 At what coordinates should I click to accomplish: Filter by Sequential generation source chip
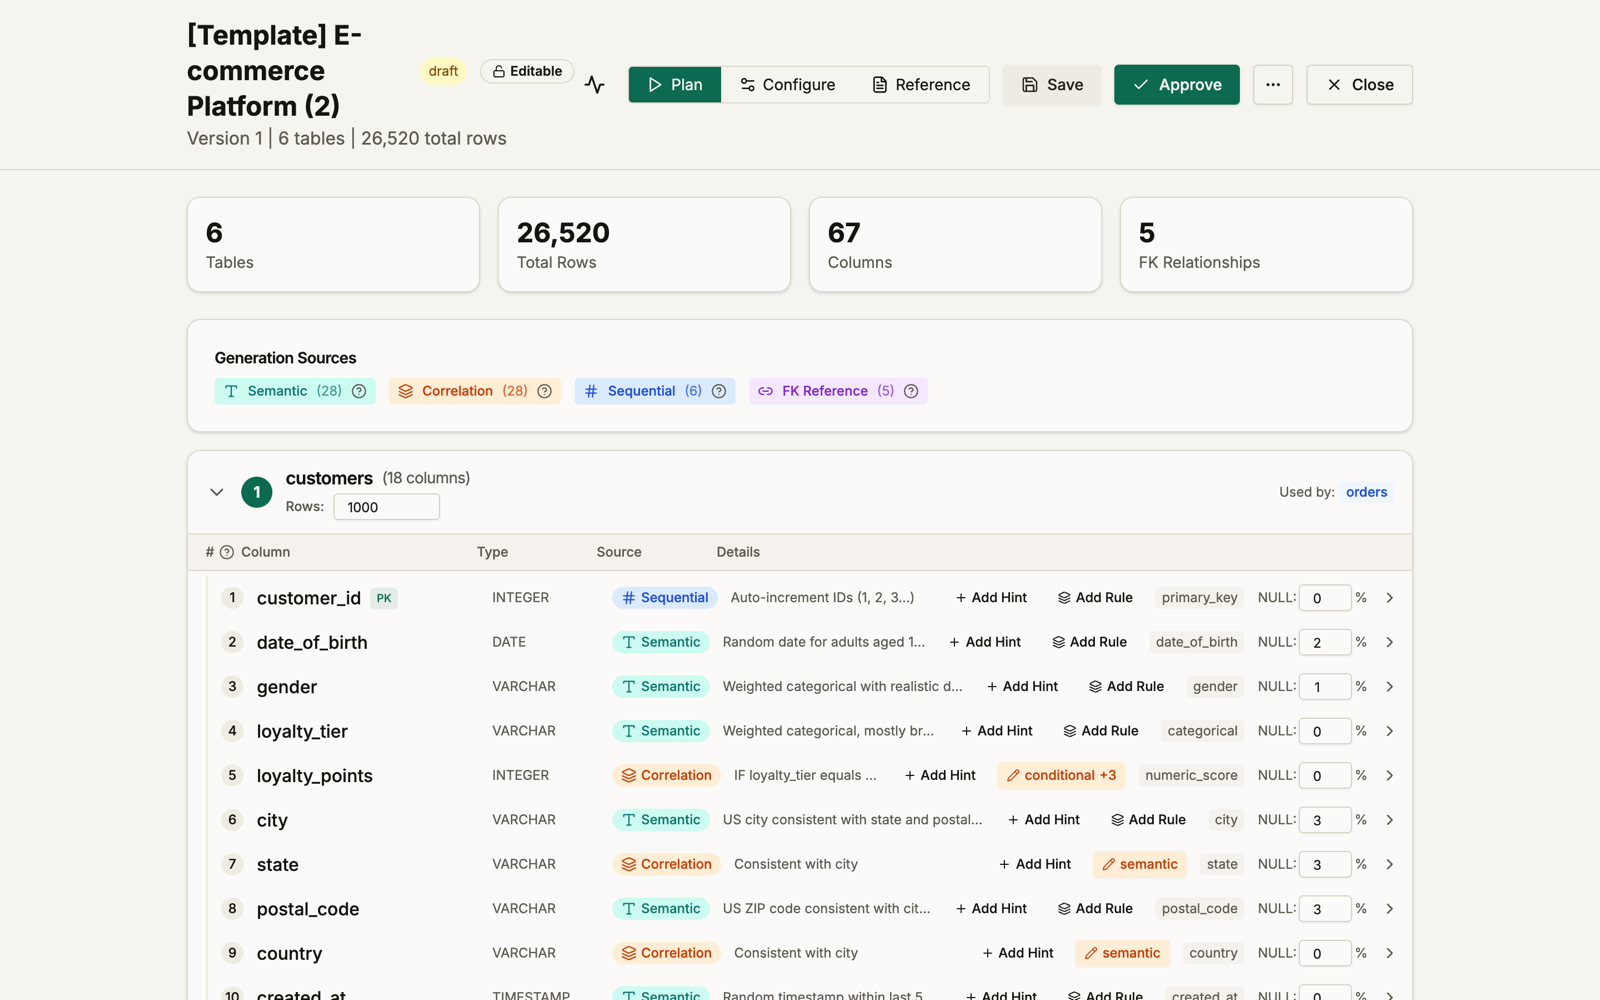click(655, 391)
